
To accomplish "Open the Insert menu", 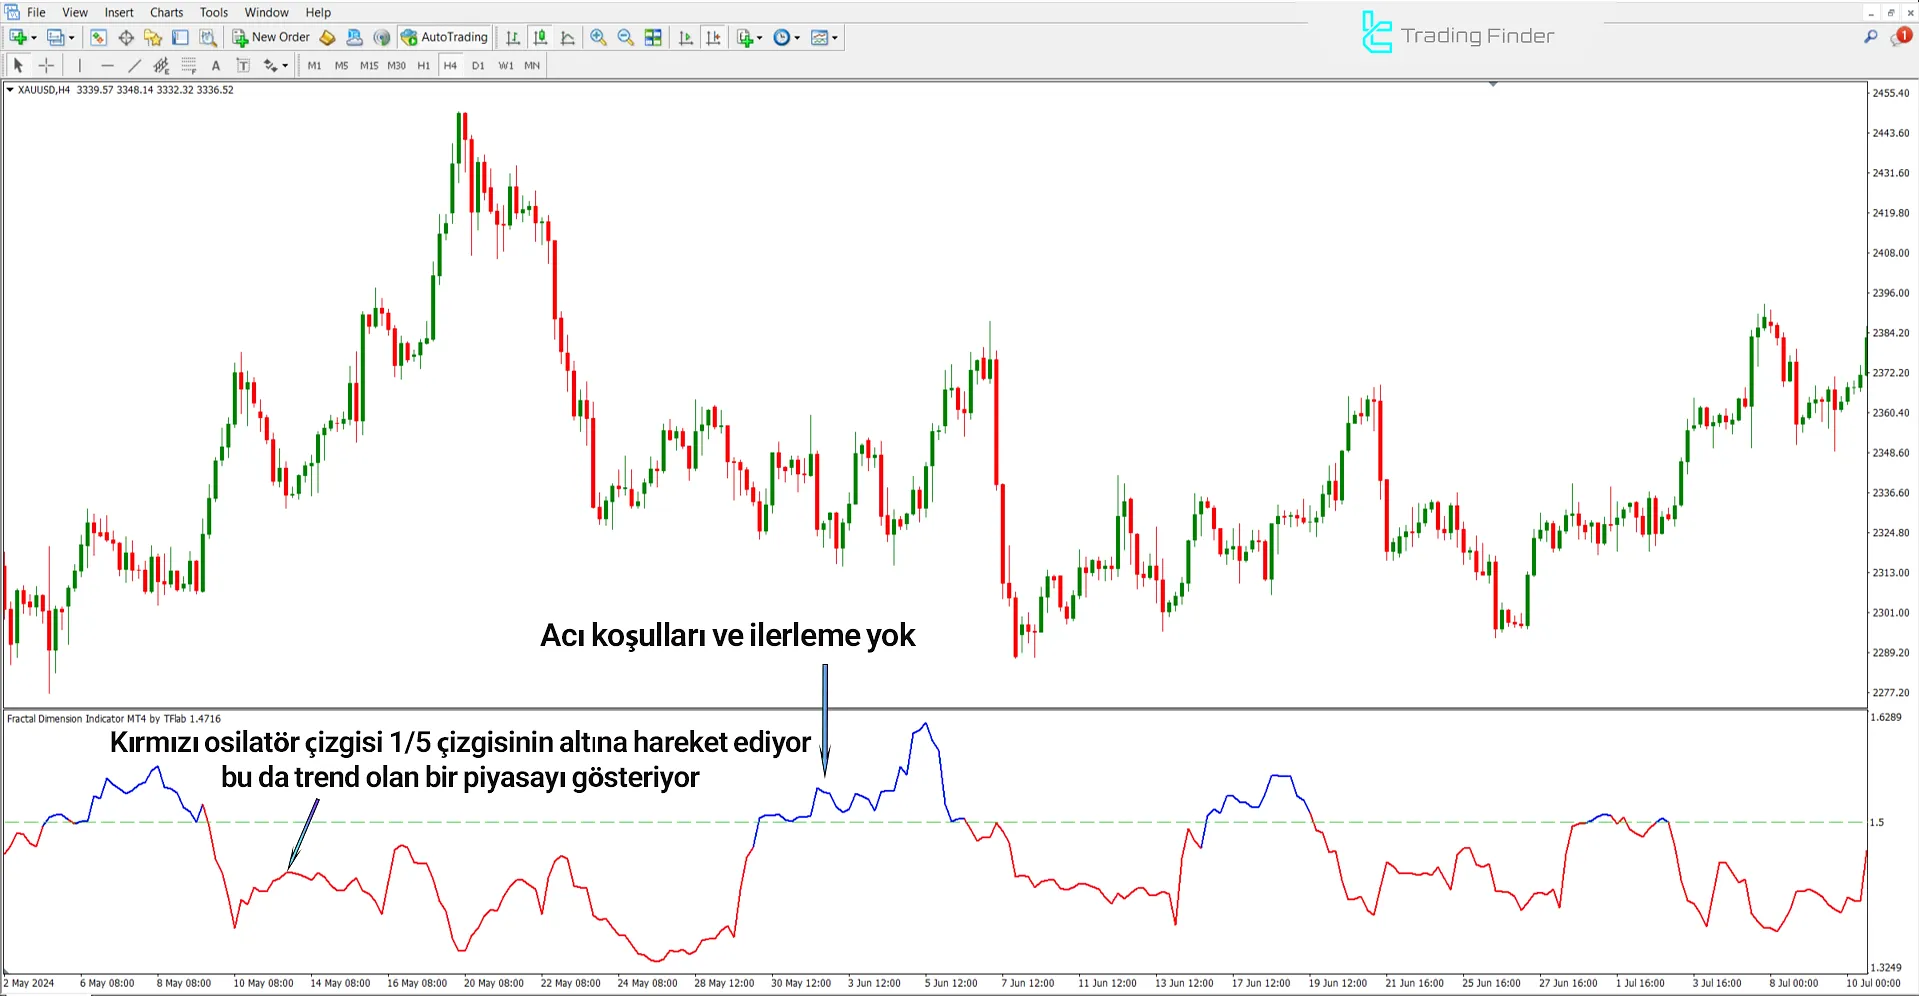I will pyautogui.click(x=119, y=12).
